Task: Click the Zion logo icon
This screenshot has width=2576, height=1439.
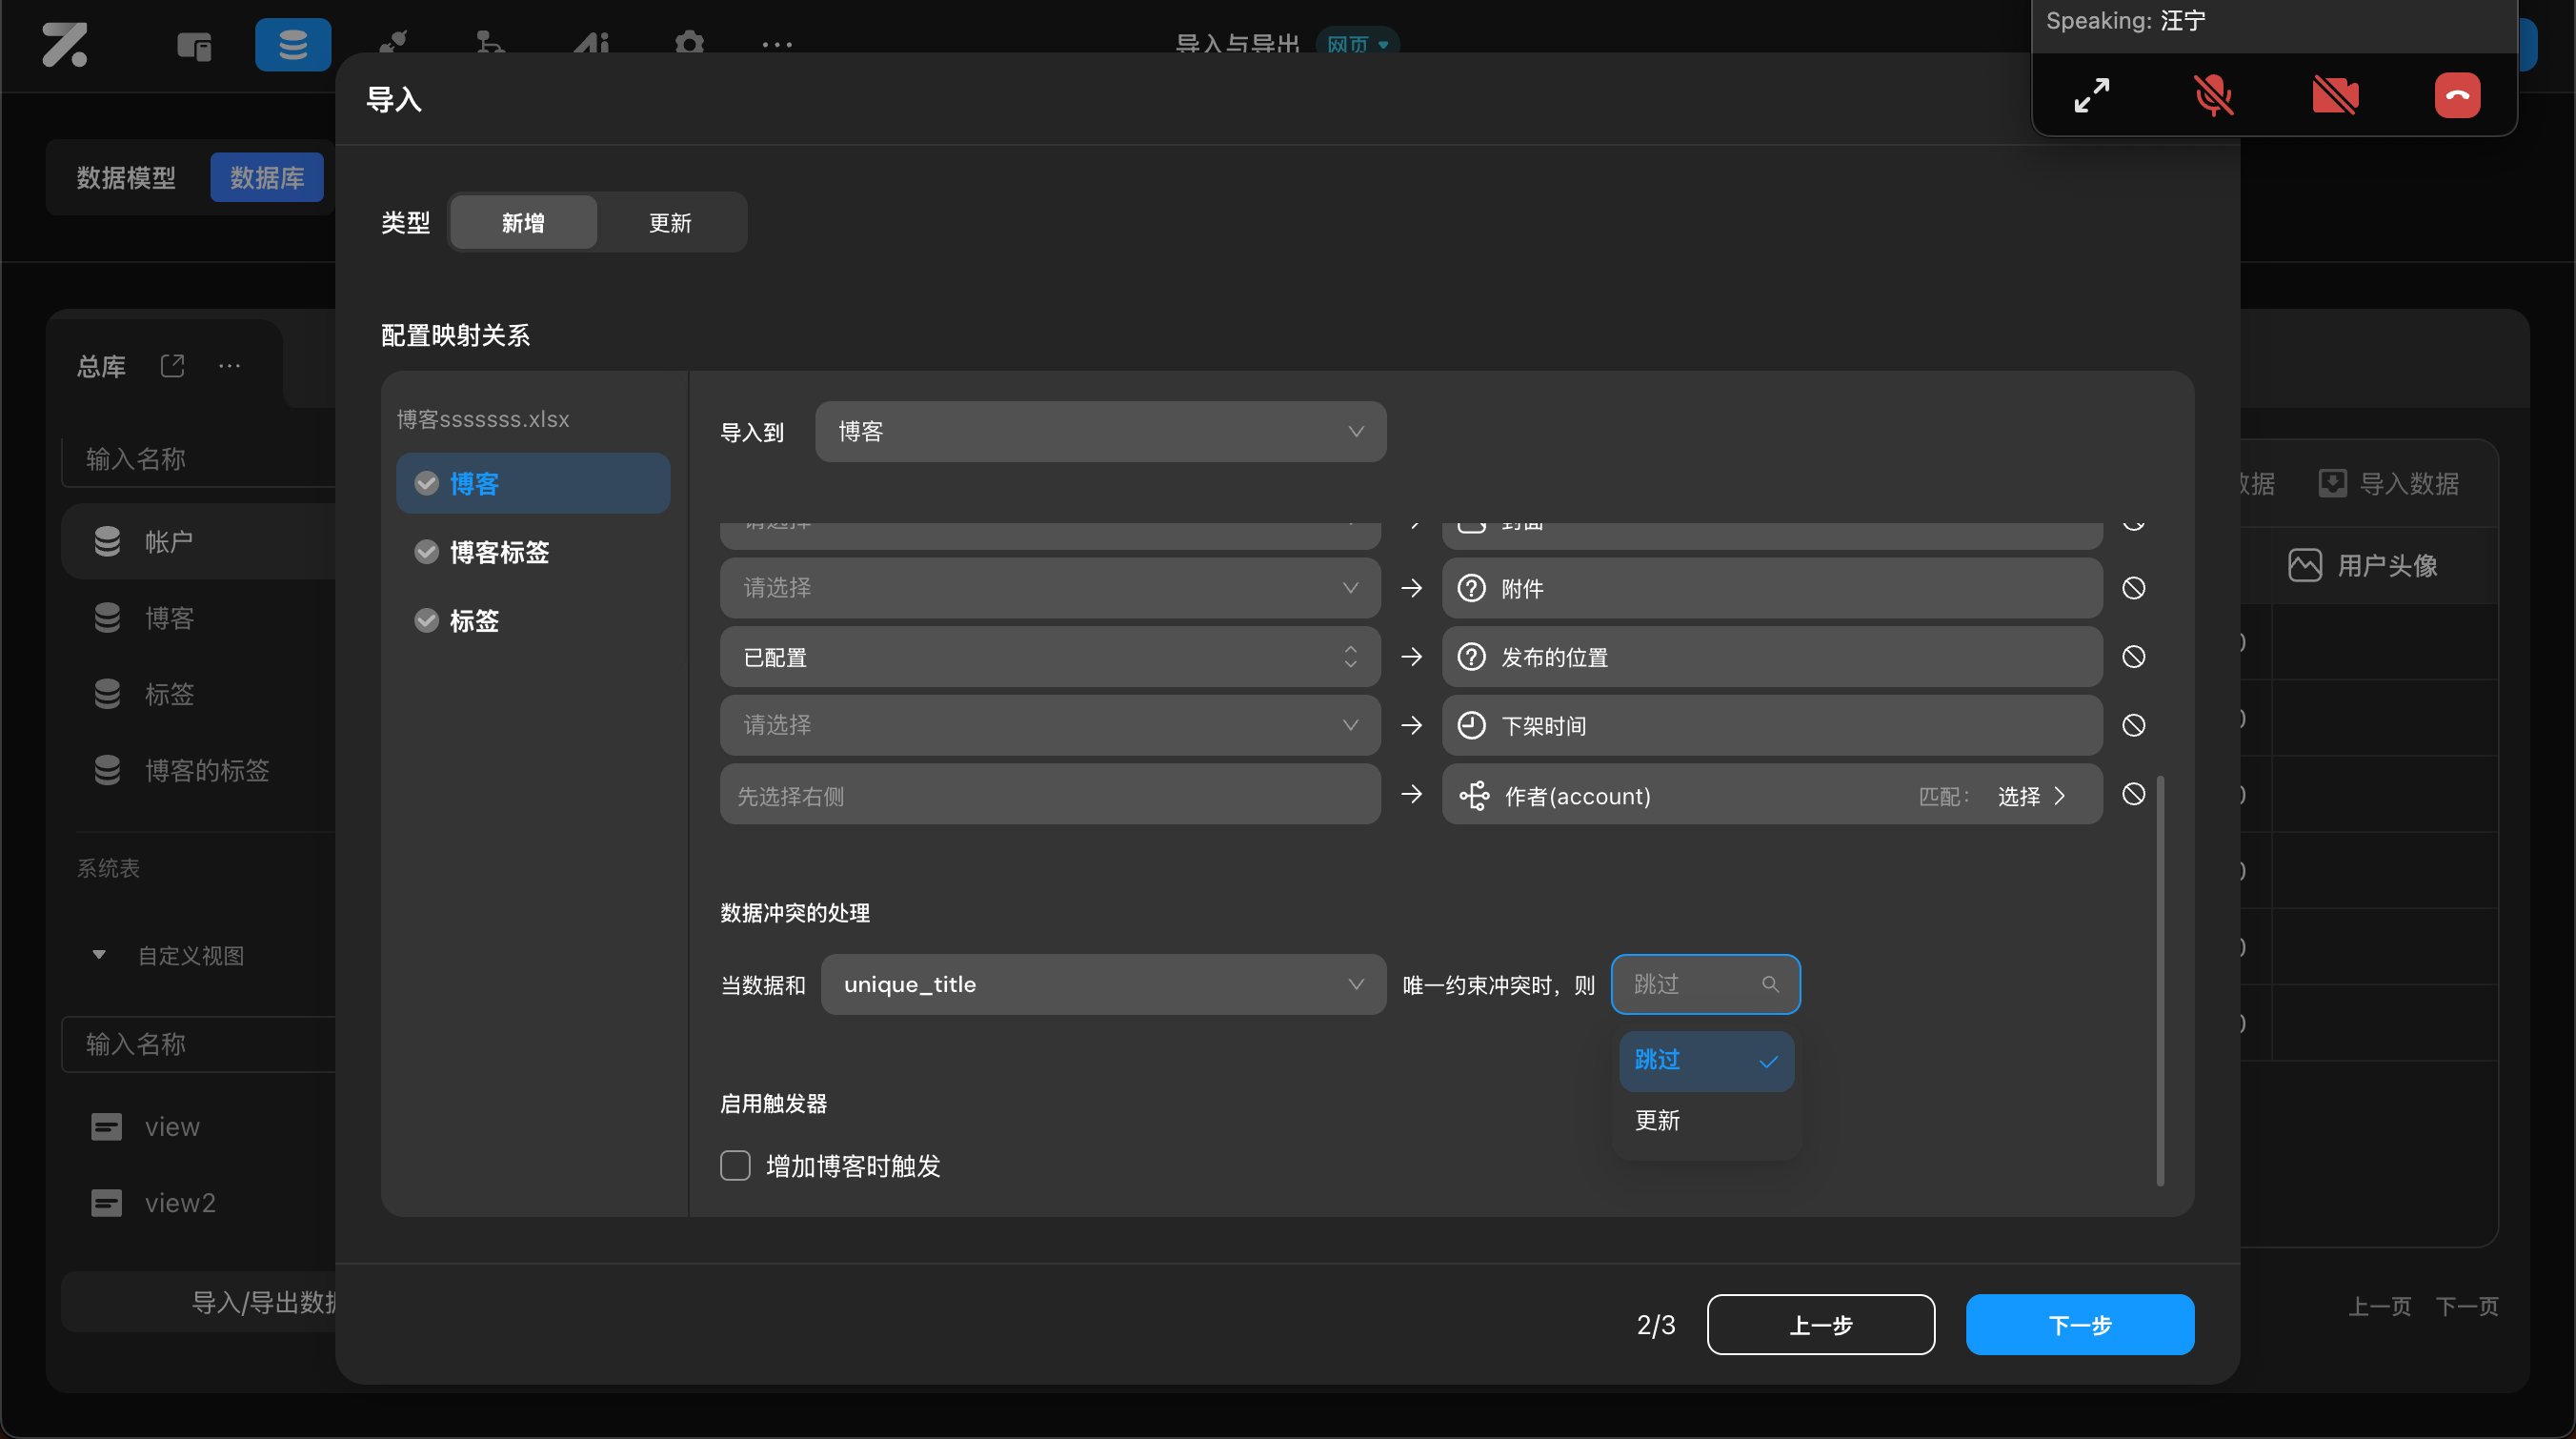Action: [x=65, y=45]
